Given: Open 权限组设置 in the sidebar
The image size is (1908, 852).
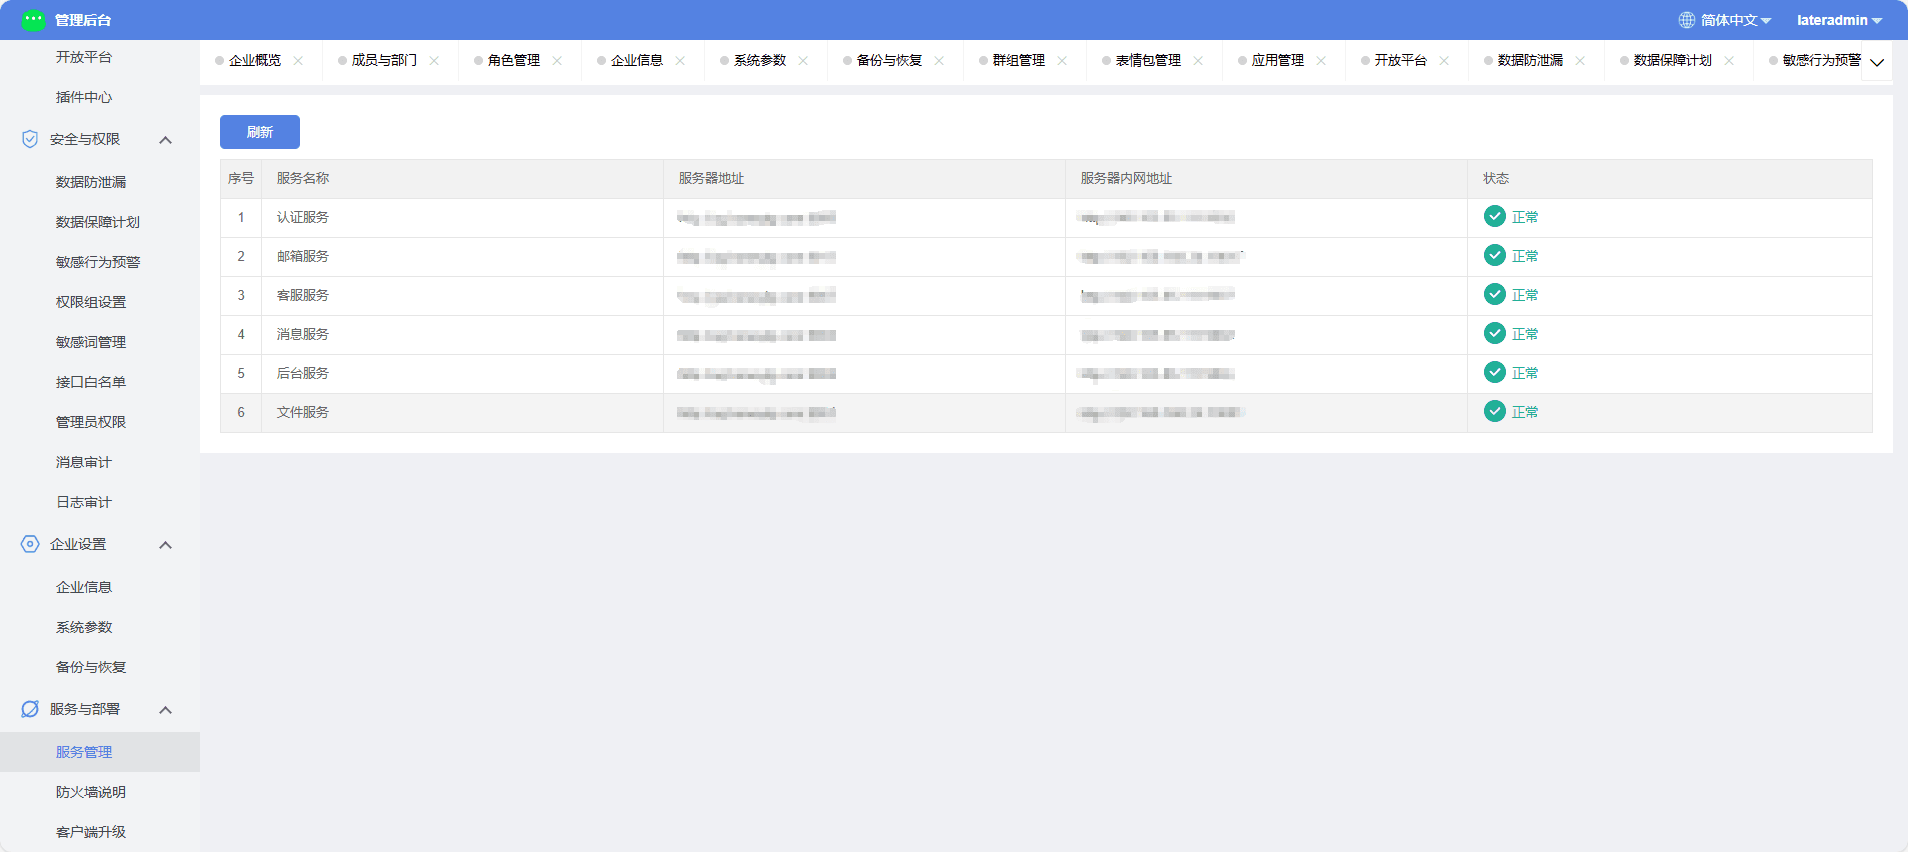Looking at the screenshot, I should [x=91, y=302].
